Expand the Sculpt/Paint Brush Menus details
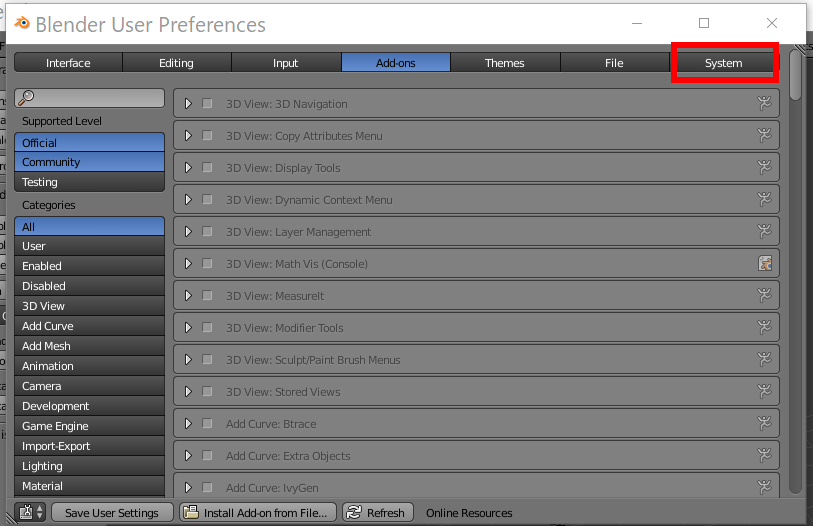Image resolution: width=813 pixels, height=526 pixels. tap(188, 359)
